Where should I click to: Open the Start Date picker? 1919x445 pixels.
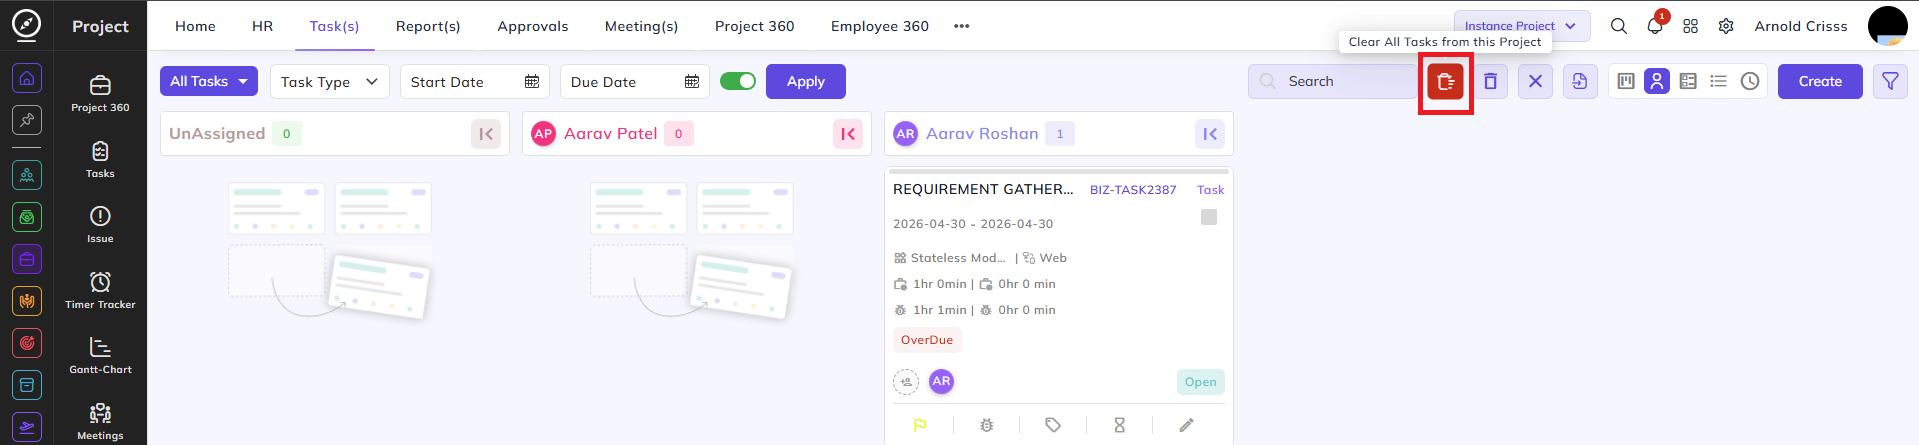474,82
